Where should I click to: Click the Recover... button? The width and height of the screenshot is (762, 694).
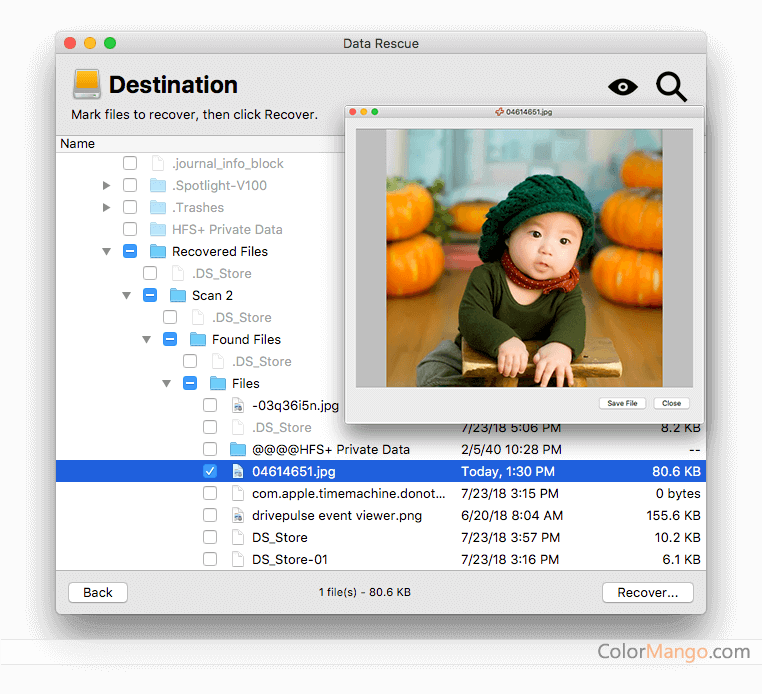[647, 592]
